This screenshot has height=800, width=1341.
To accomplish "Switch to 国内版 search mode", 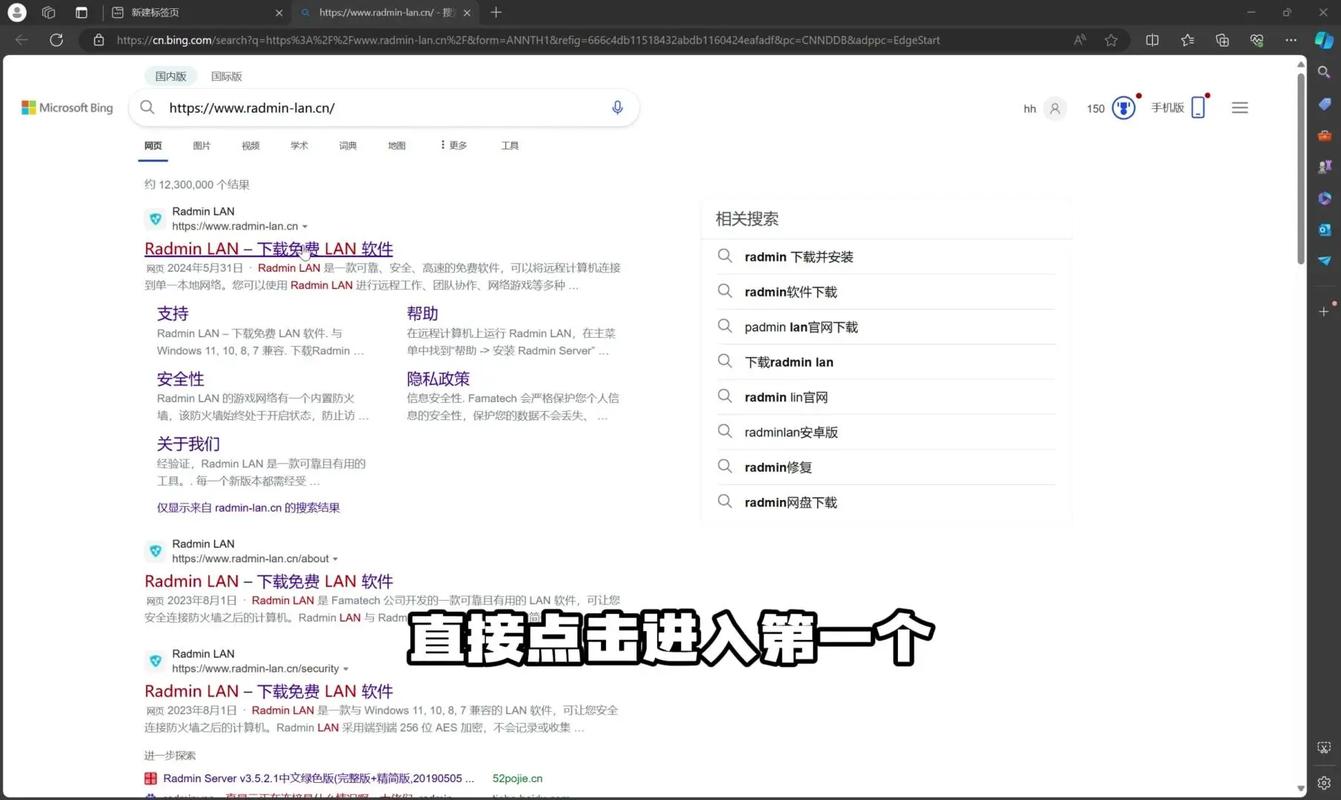I will click(x=171, y=76).
